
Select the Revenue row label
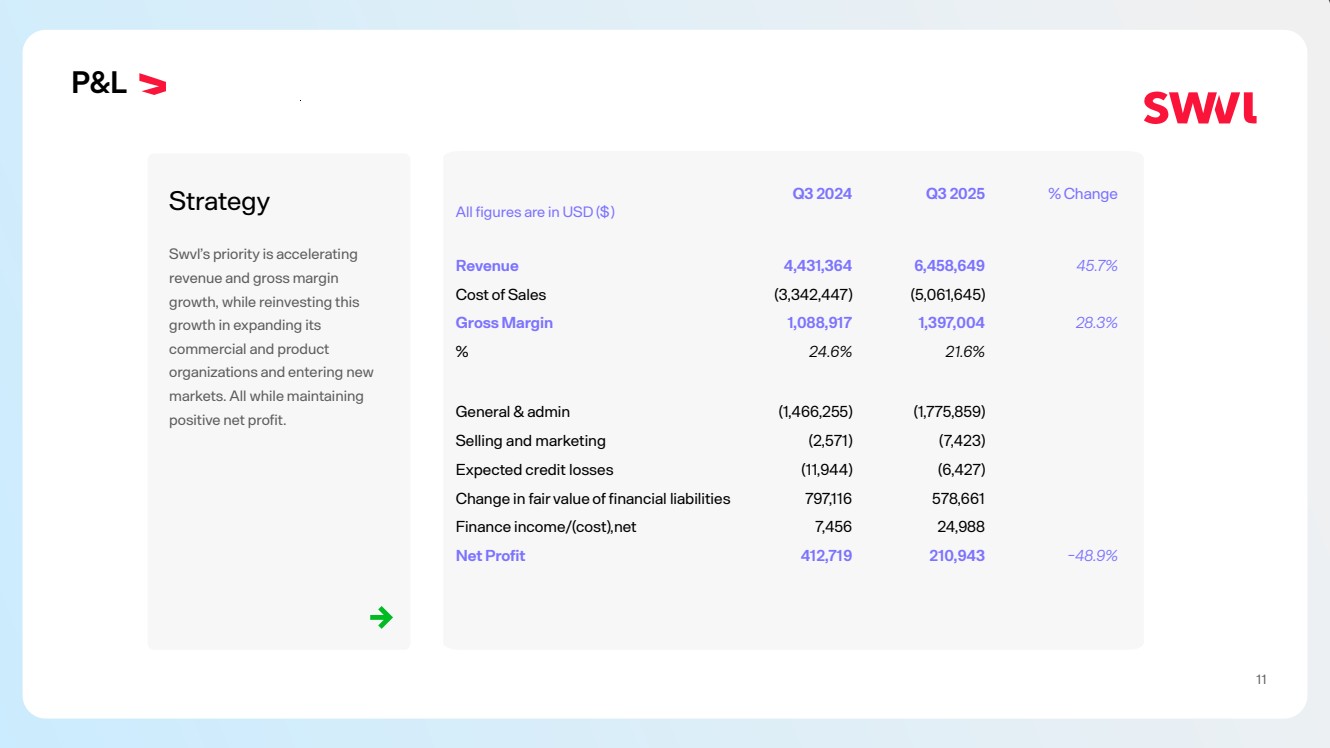point(487,266)
